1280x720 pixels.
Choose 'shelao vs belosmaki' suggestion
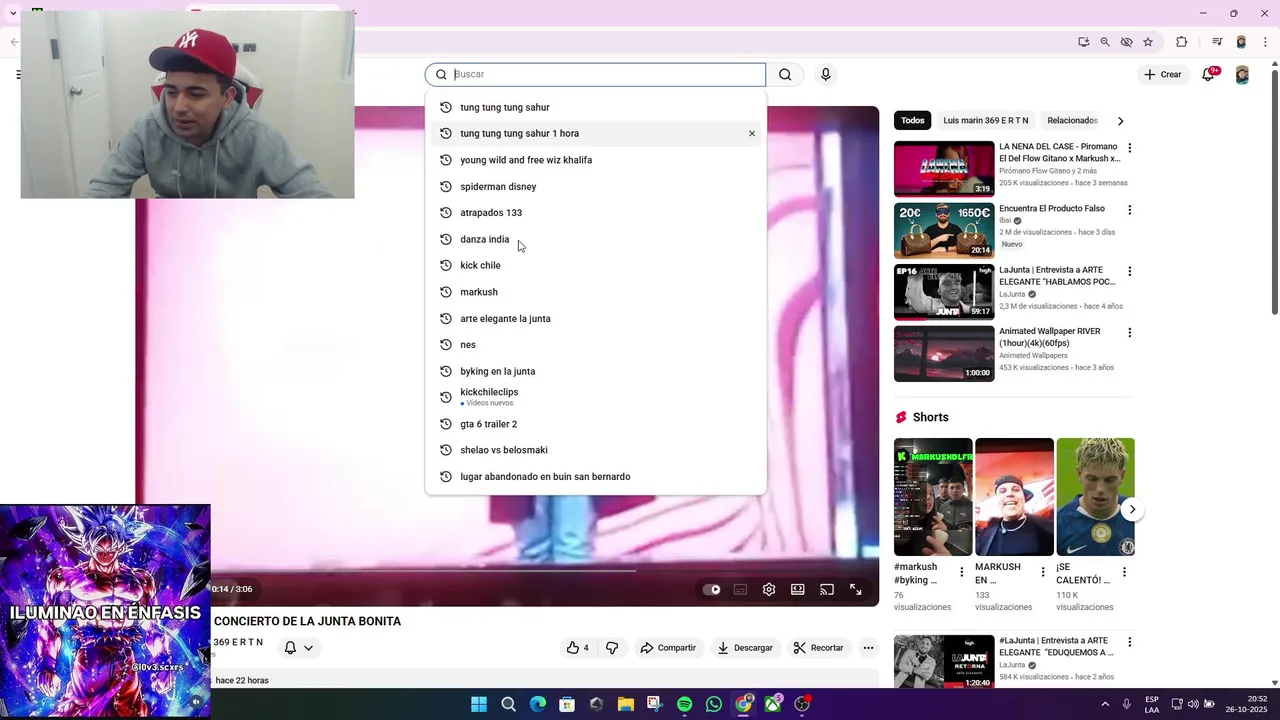coord(596,450)
